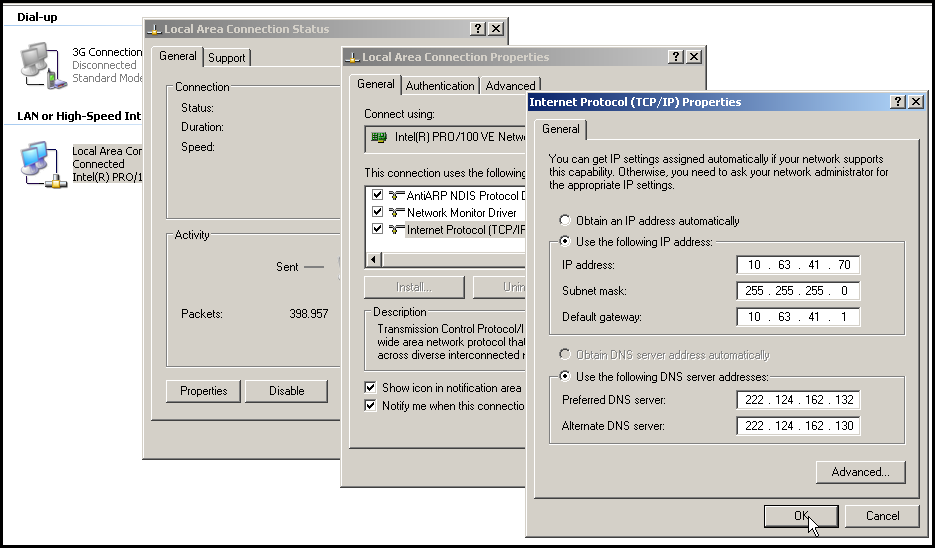Screen dimensions: 935x548
Task: Click the Internet Protocol (TCP/IP) component icon
Action: [397, 229]
